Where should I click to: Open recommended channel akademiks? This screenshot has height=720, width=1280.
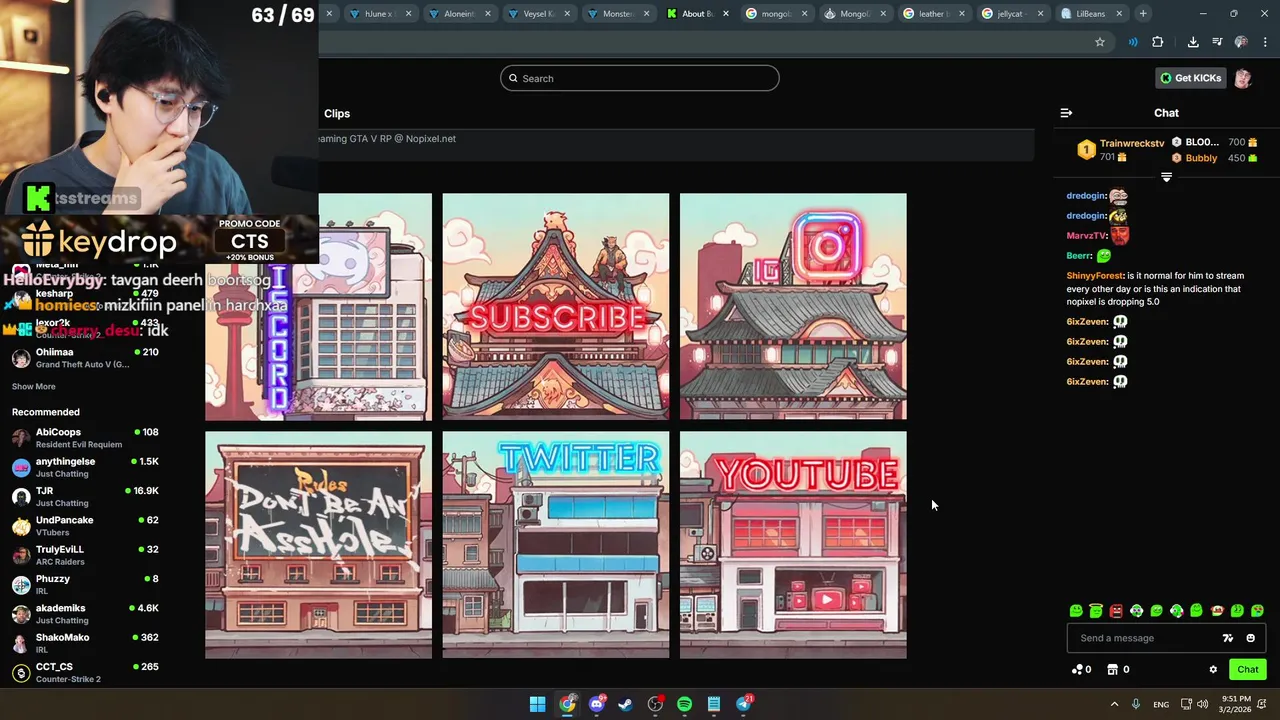(x=85, y=614)
